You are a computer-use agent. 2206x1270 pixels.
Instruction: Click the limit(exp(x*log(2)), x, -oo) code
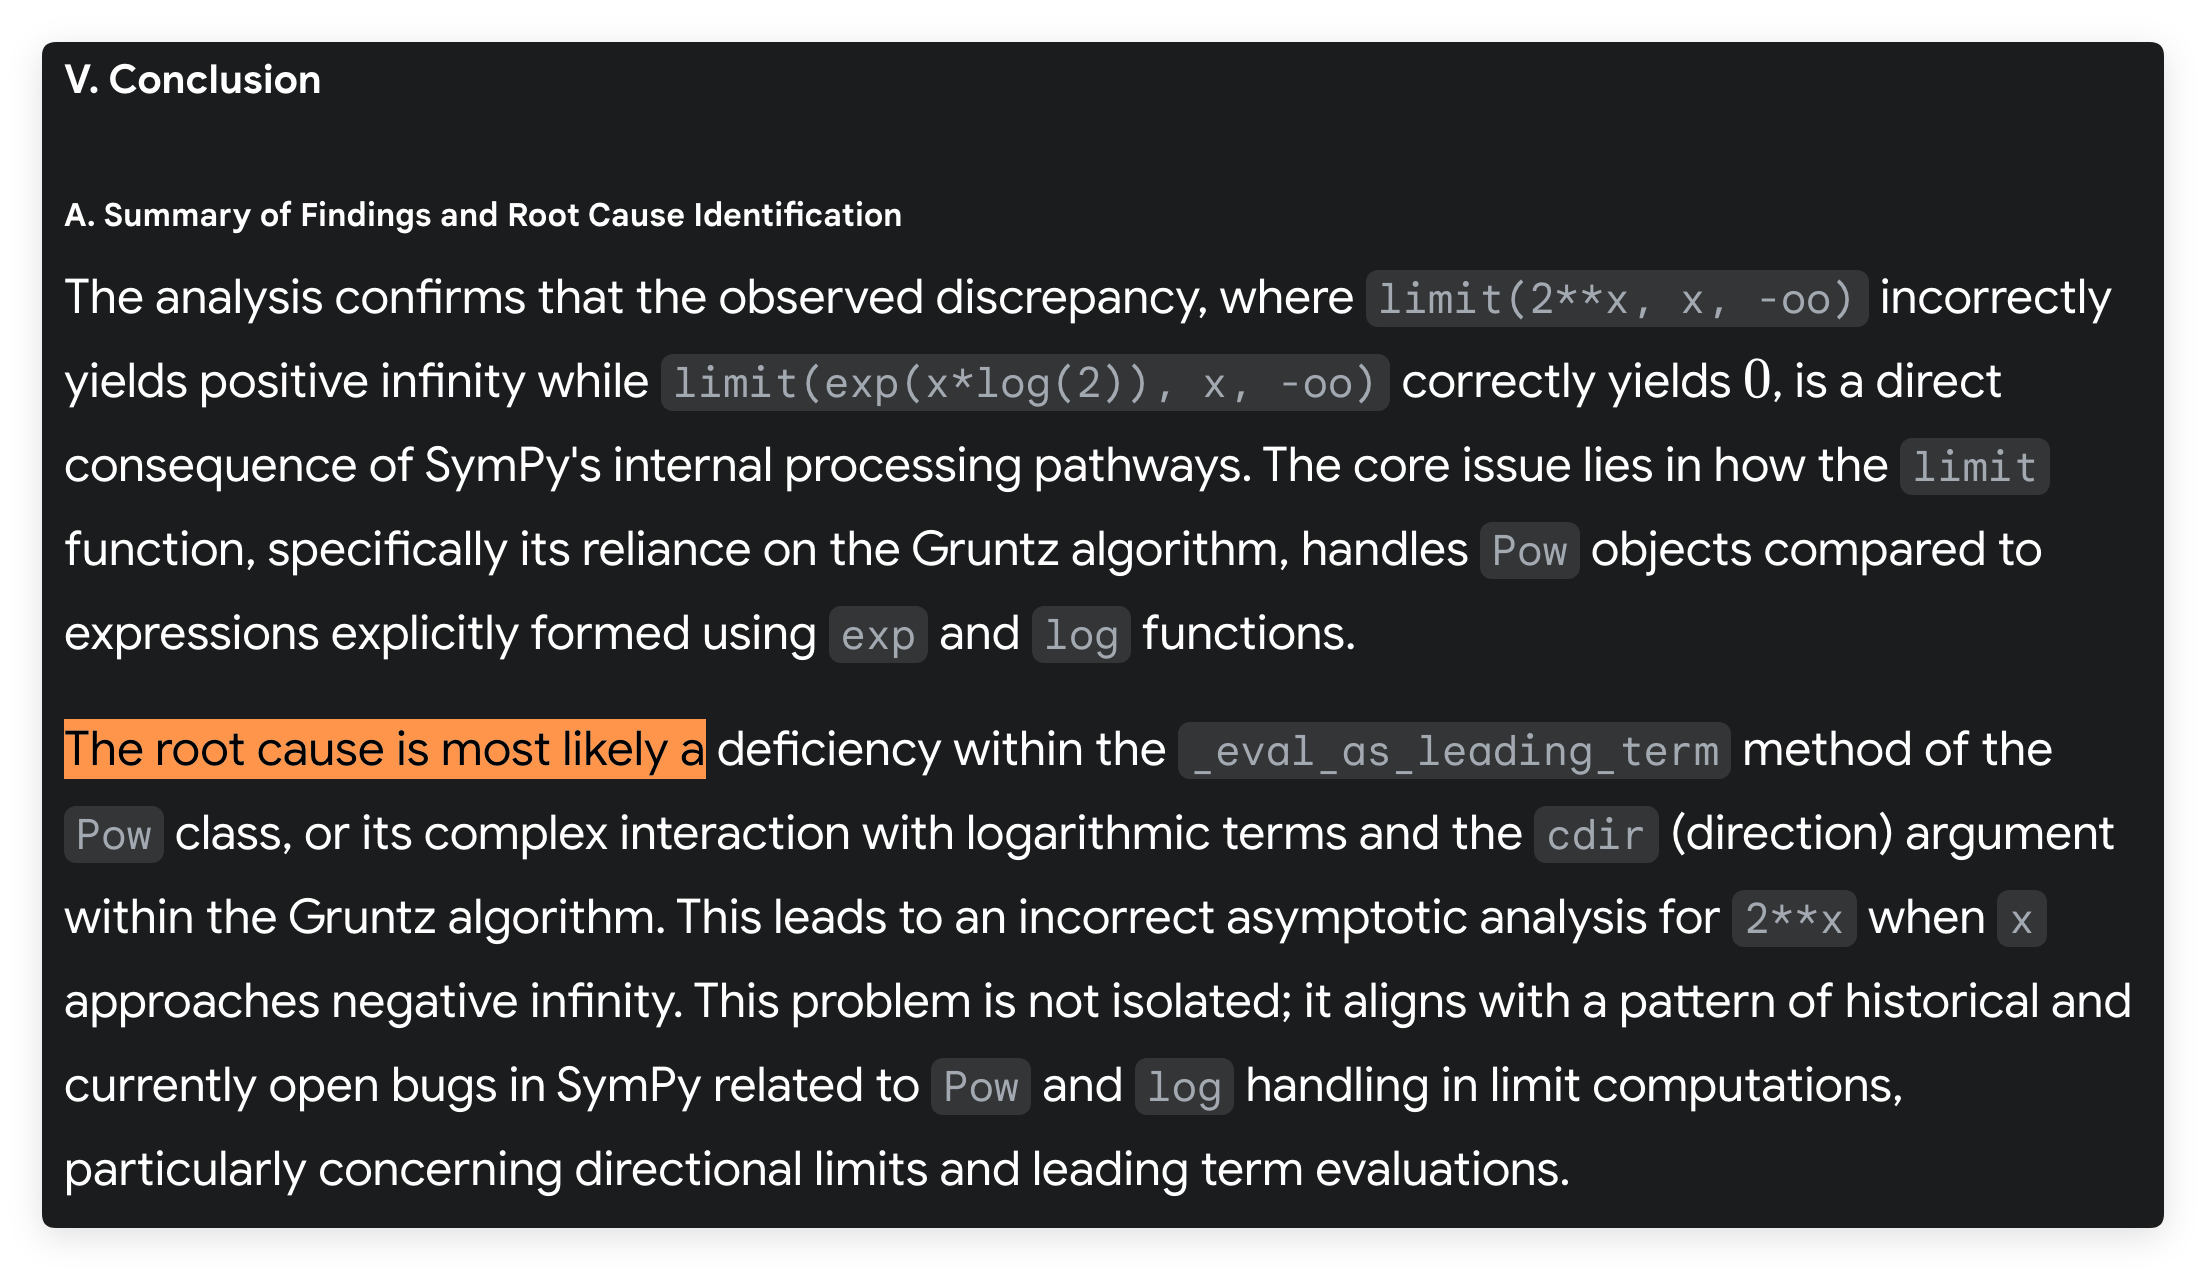[x=1024, y=383]
